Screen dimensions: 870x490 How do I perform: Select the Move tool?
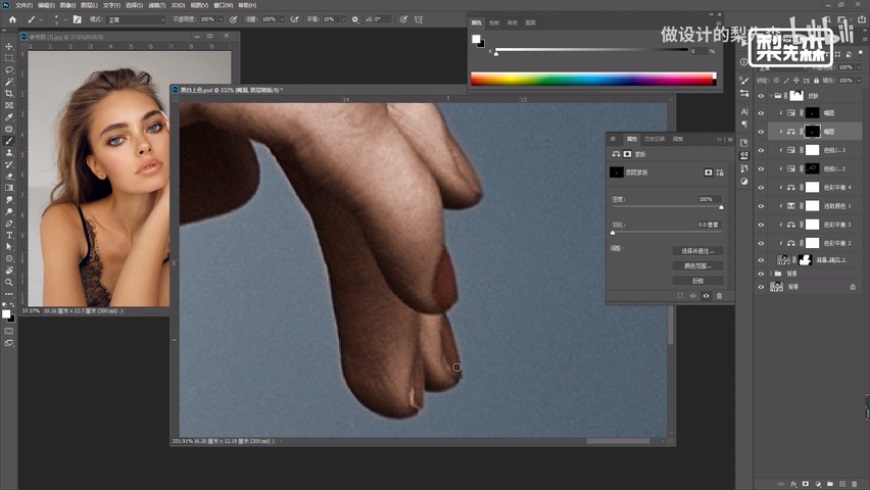pos(9,46)
